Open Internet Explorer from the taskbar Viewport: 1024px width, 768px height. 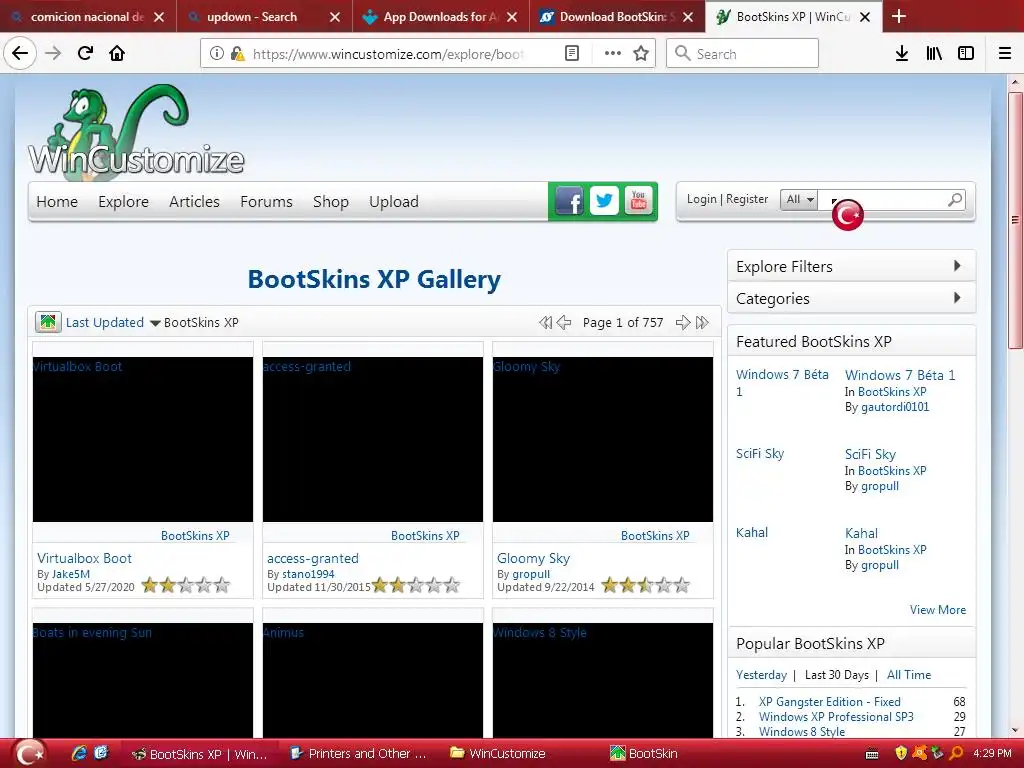point(79,754)
